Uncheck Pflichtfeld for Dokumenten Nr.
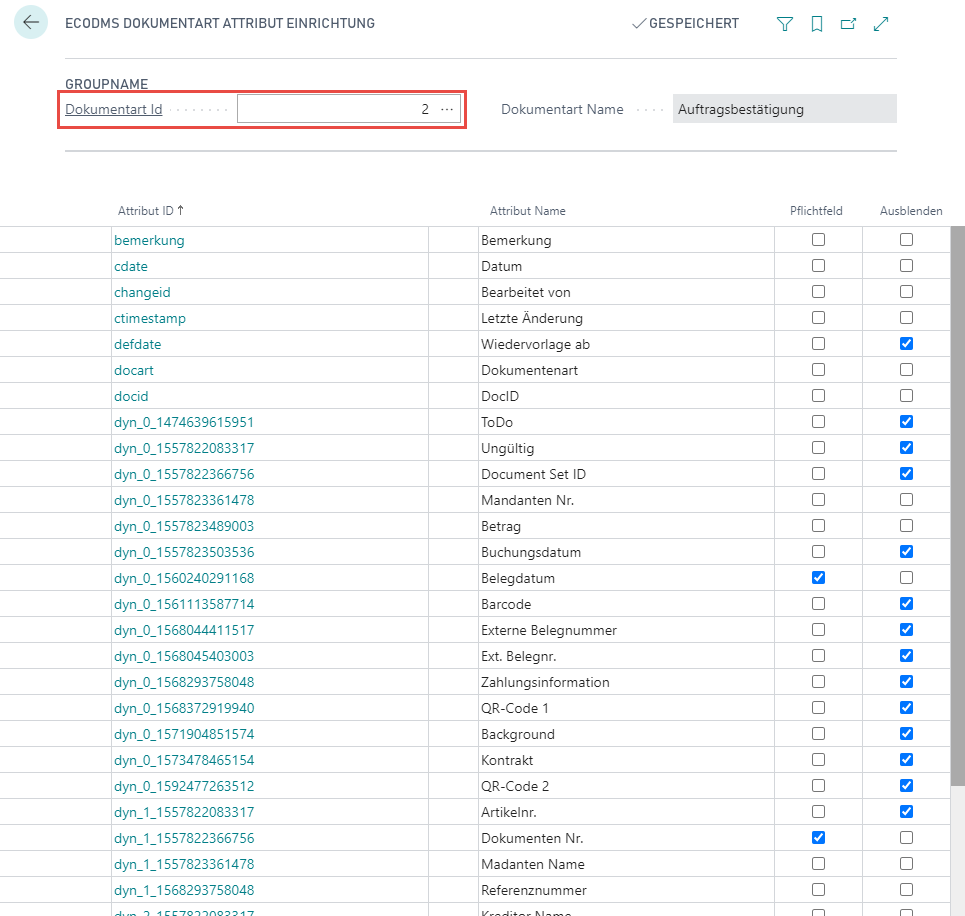The height and width of the screenshot is (916, 965). point(818,837)
